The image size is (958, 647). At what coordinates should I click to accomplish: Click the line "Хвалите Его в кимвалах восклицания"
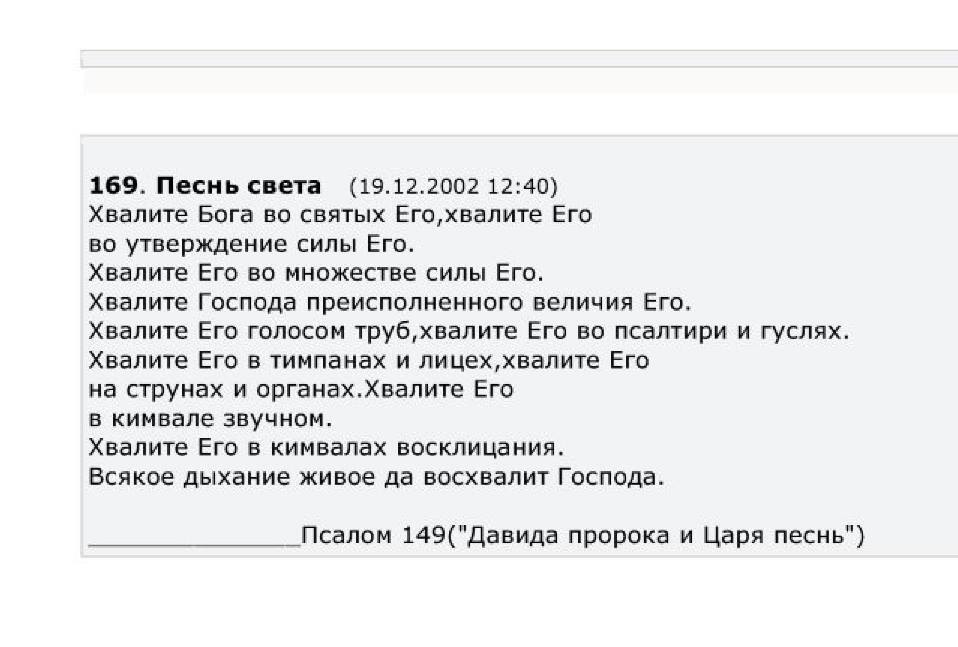(x=327, y=447)
